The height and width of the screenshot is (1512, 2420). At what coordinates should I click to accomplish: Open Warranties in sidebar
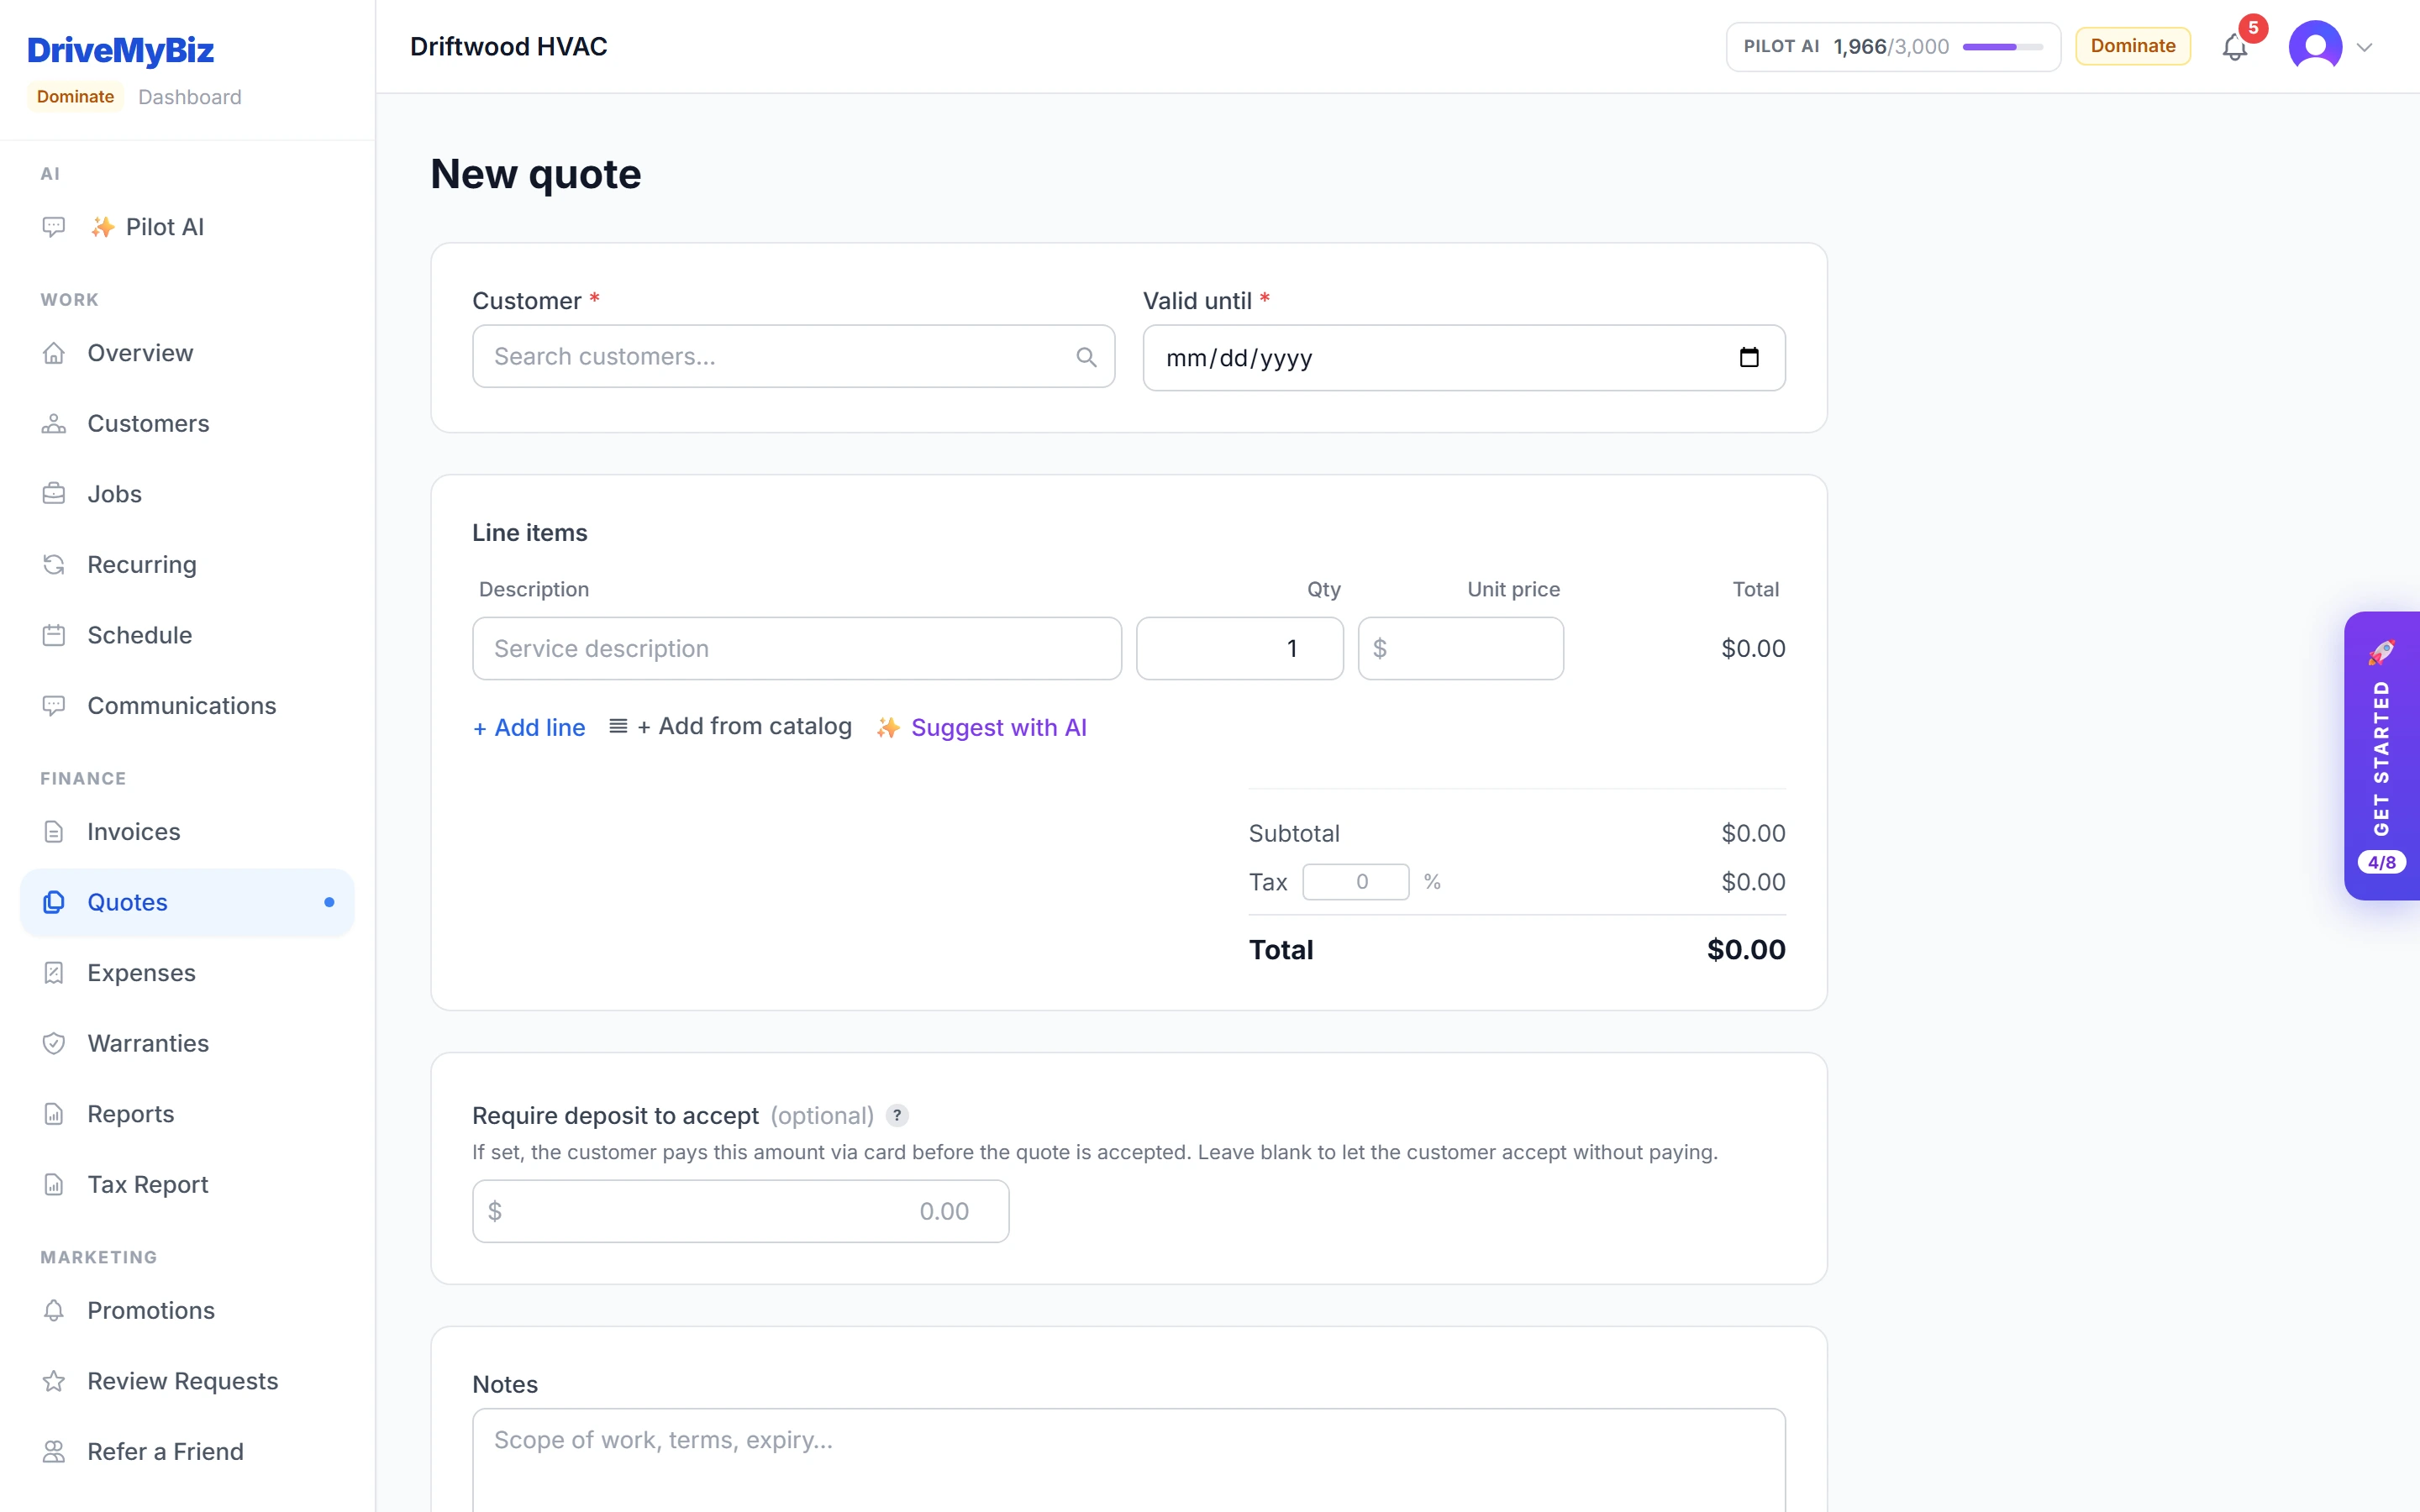[x=187, y=1043]
